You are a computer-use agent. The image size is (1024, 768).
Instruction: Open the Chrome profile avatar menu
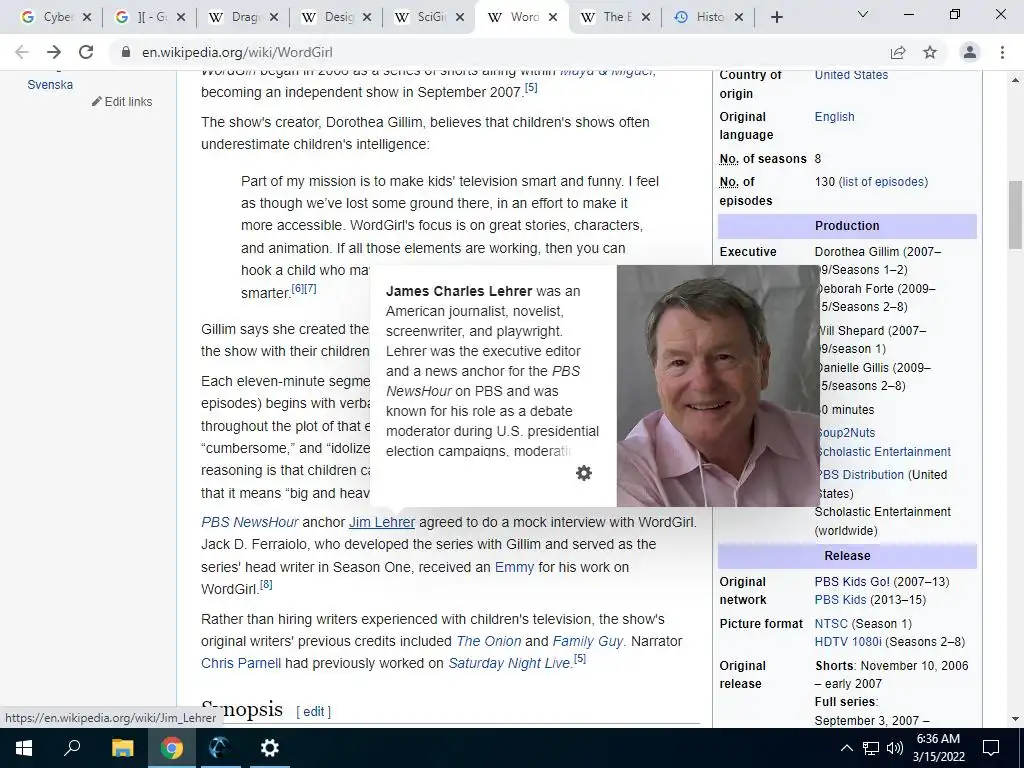click(x=970, y=52)
